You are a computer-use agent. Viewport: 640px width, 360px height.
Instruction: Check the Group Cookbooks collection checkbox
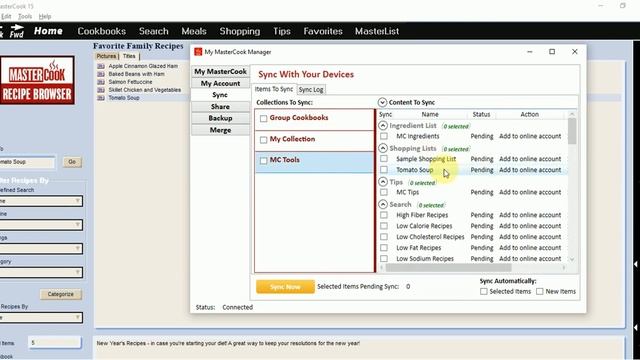(264, 118)
